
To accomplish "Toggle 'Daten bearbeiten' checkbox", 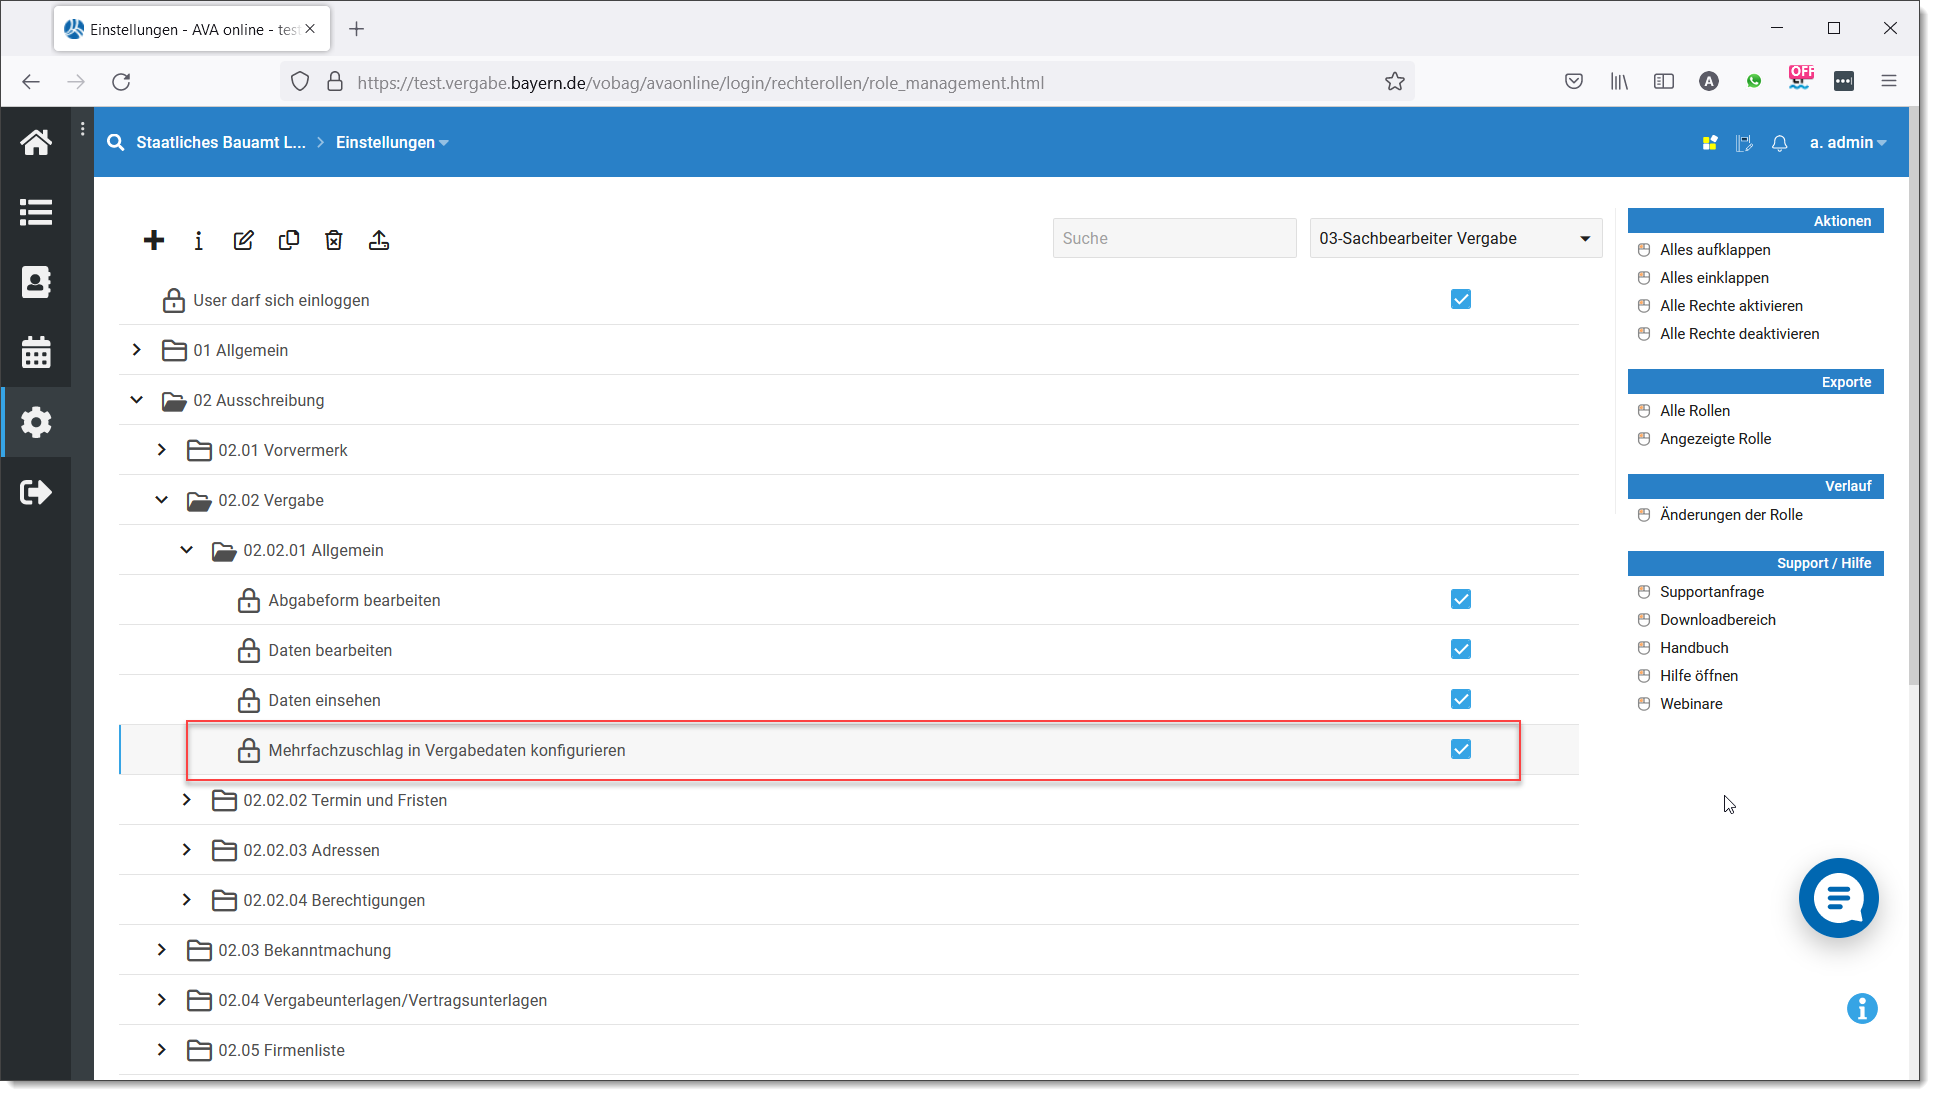I will (1461, 649).
